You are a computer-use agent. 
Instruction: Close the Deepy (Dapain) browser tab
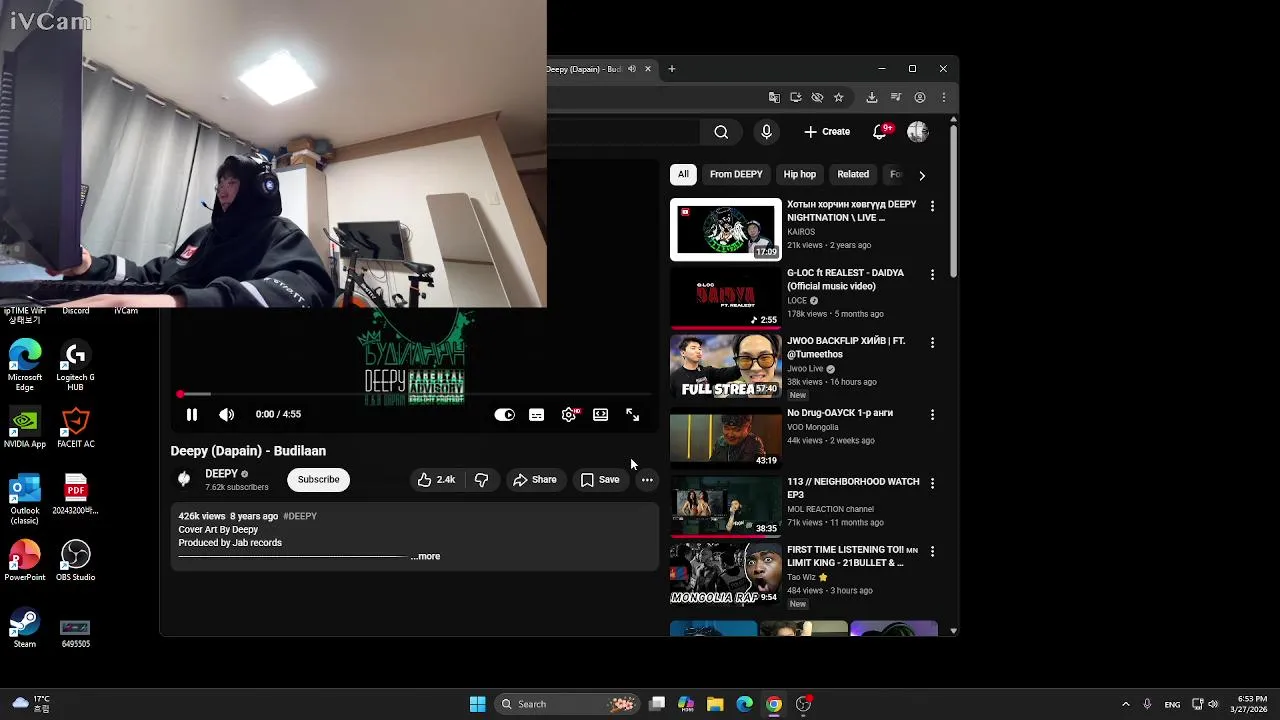click(647, 69)
